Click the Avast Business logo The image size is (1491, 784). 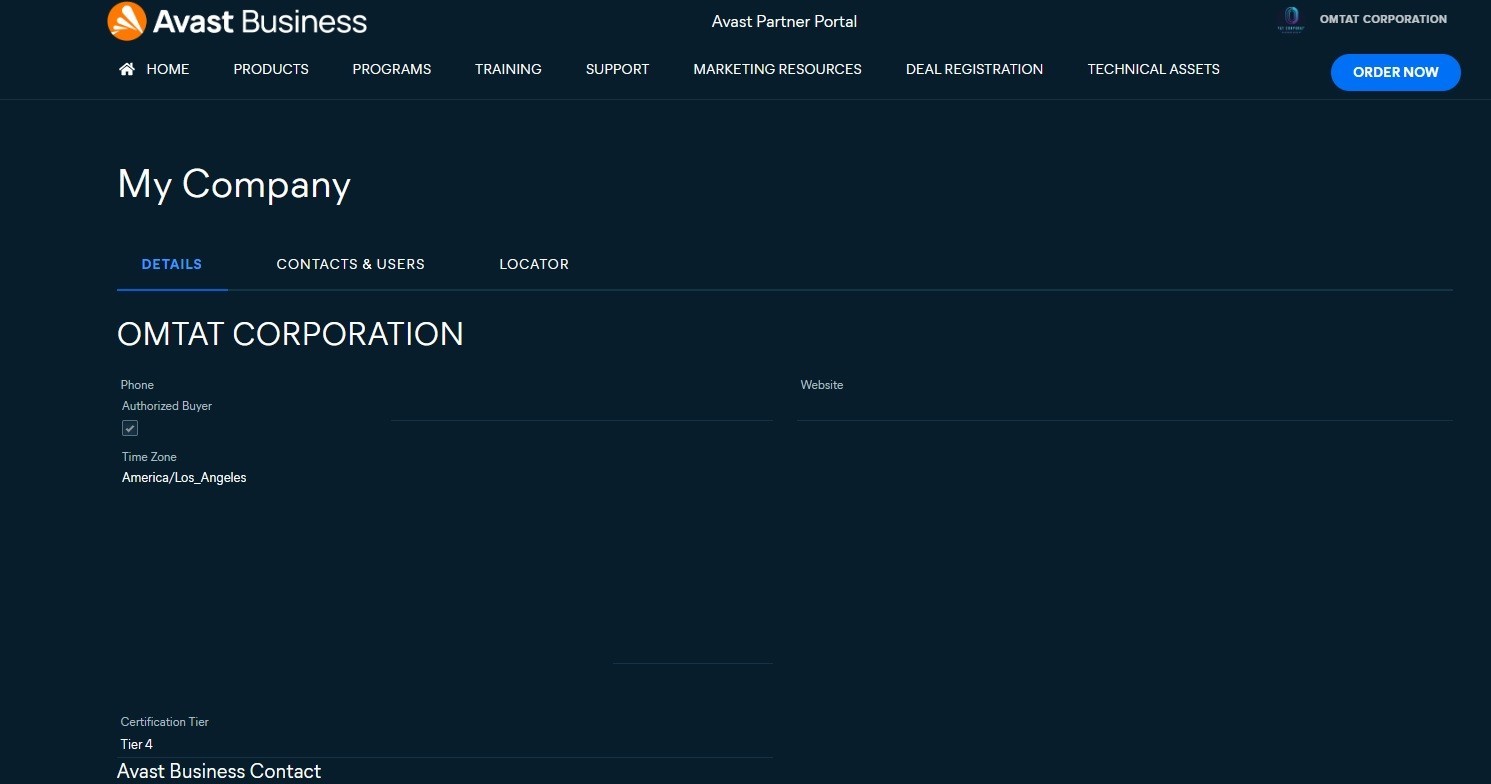[237, 21]
